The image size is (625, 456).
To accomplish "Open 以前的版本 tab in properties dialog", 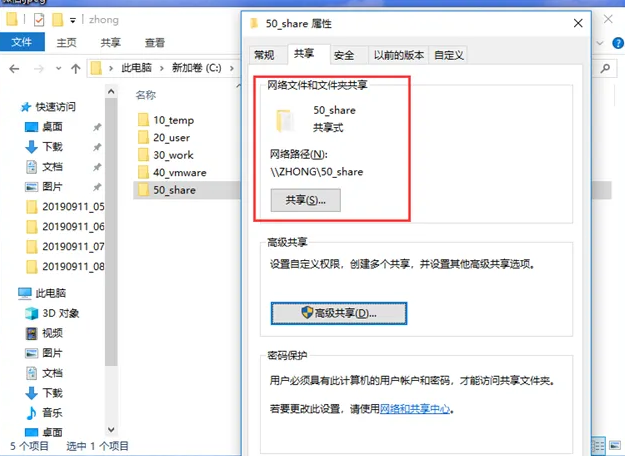I will coord(399,55).
